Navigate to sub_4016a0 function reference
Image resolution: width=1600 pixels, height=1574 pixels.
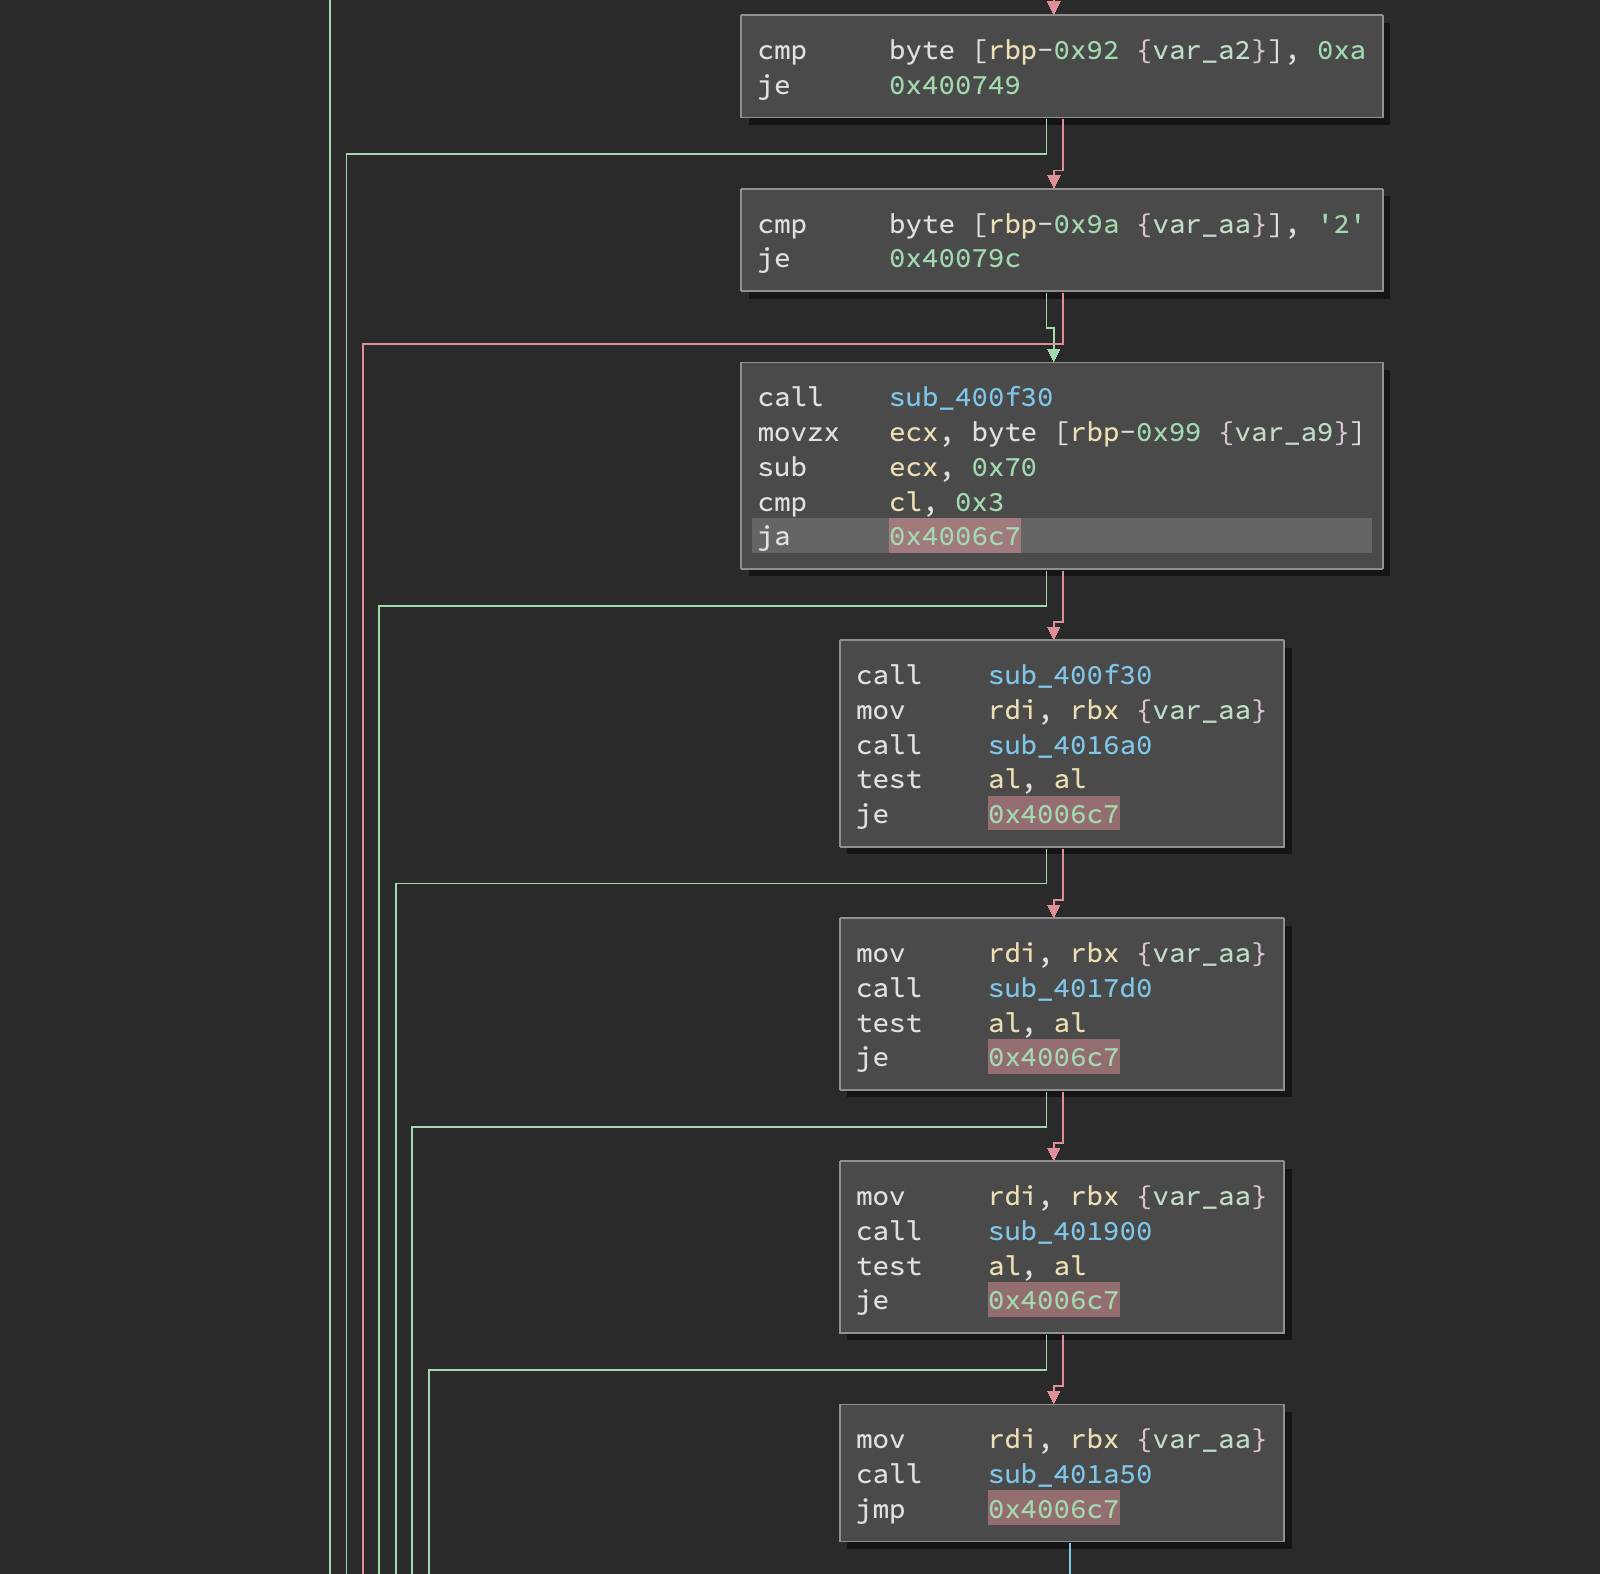click(x=1069, y=745)
